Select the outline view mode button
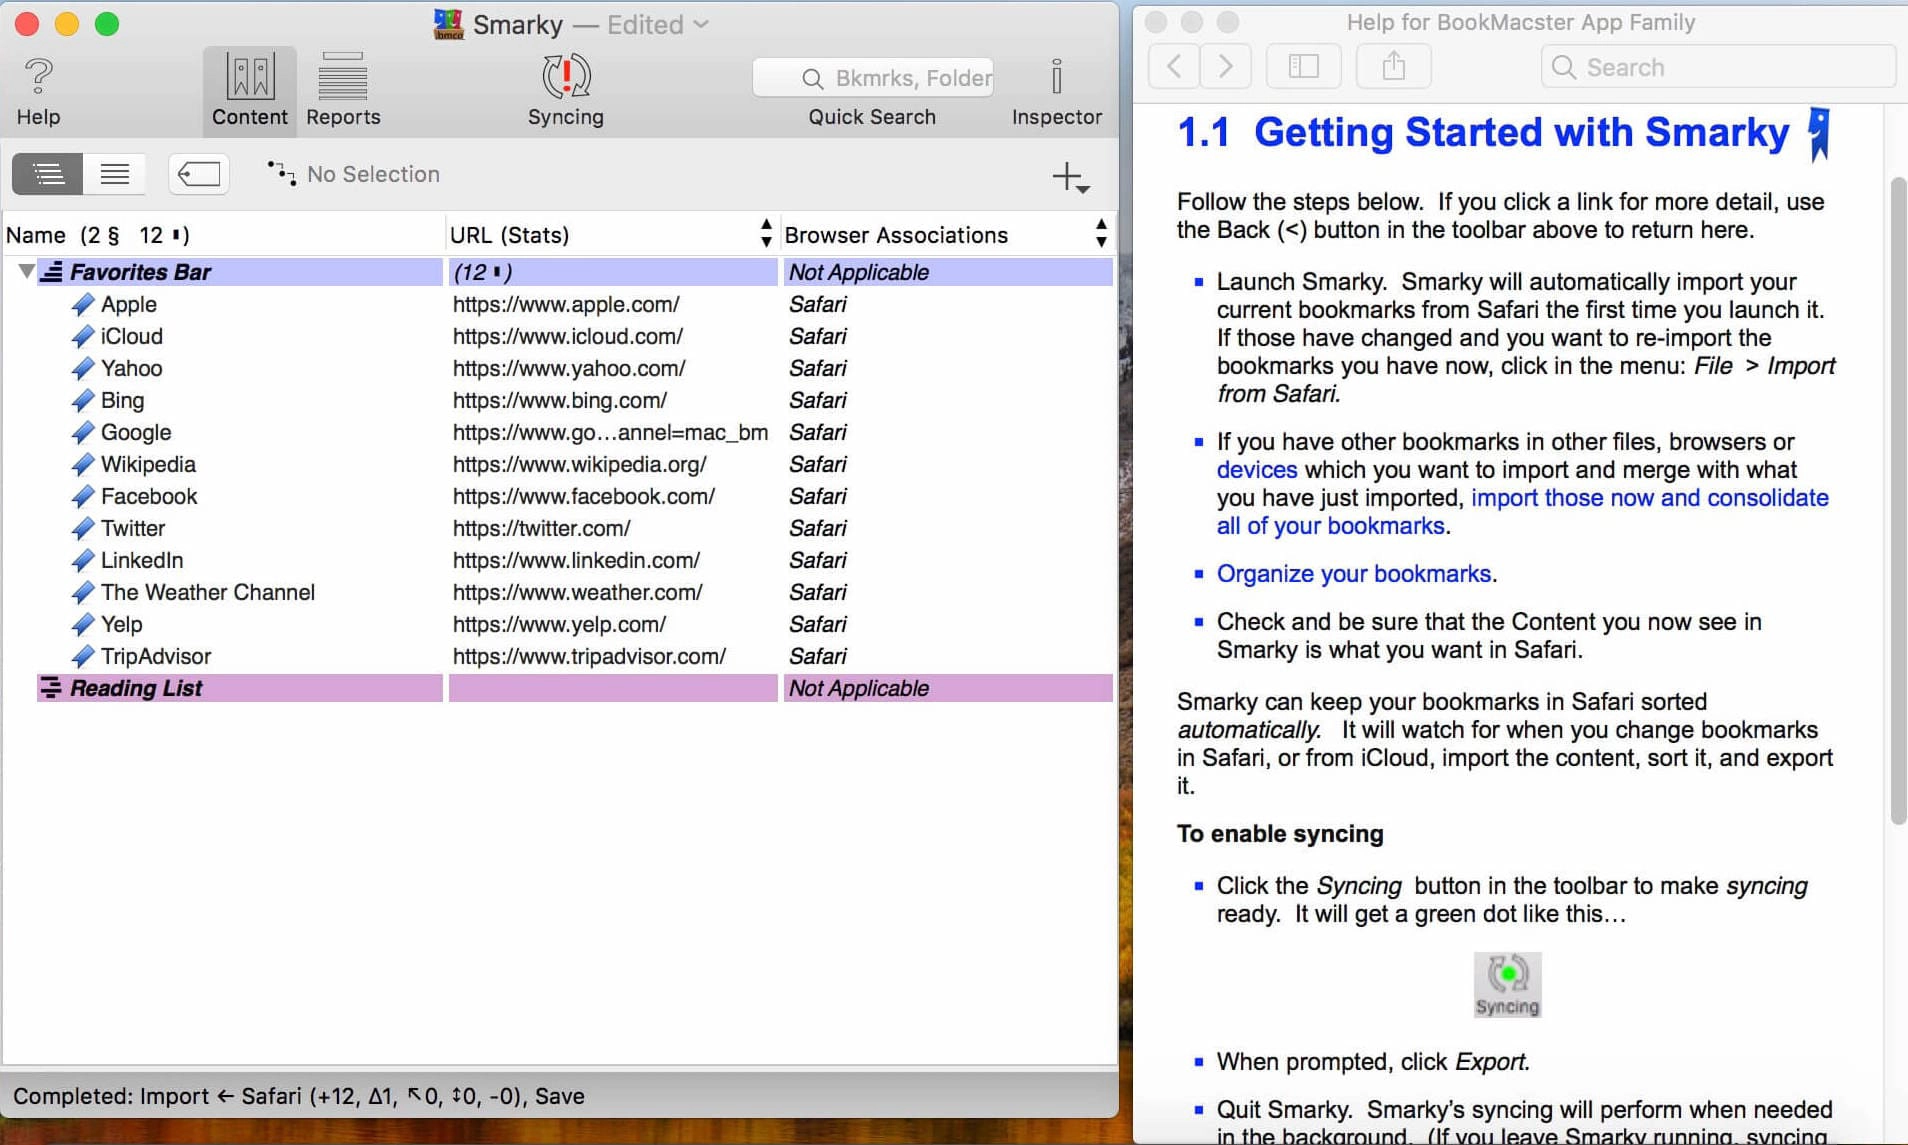Viewport: 1908px width, 1145px height. click(48, 174)
